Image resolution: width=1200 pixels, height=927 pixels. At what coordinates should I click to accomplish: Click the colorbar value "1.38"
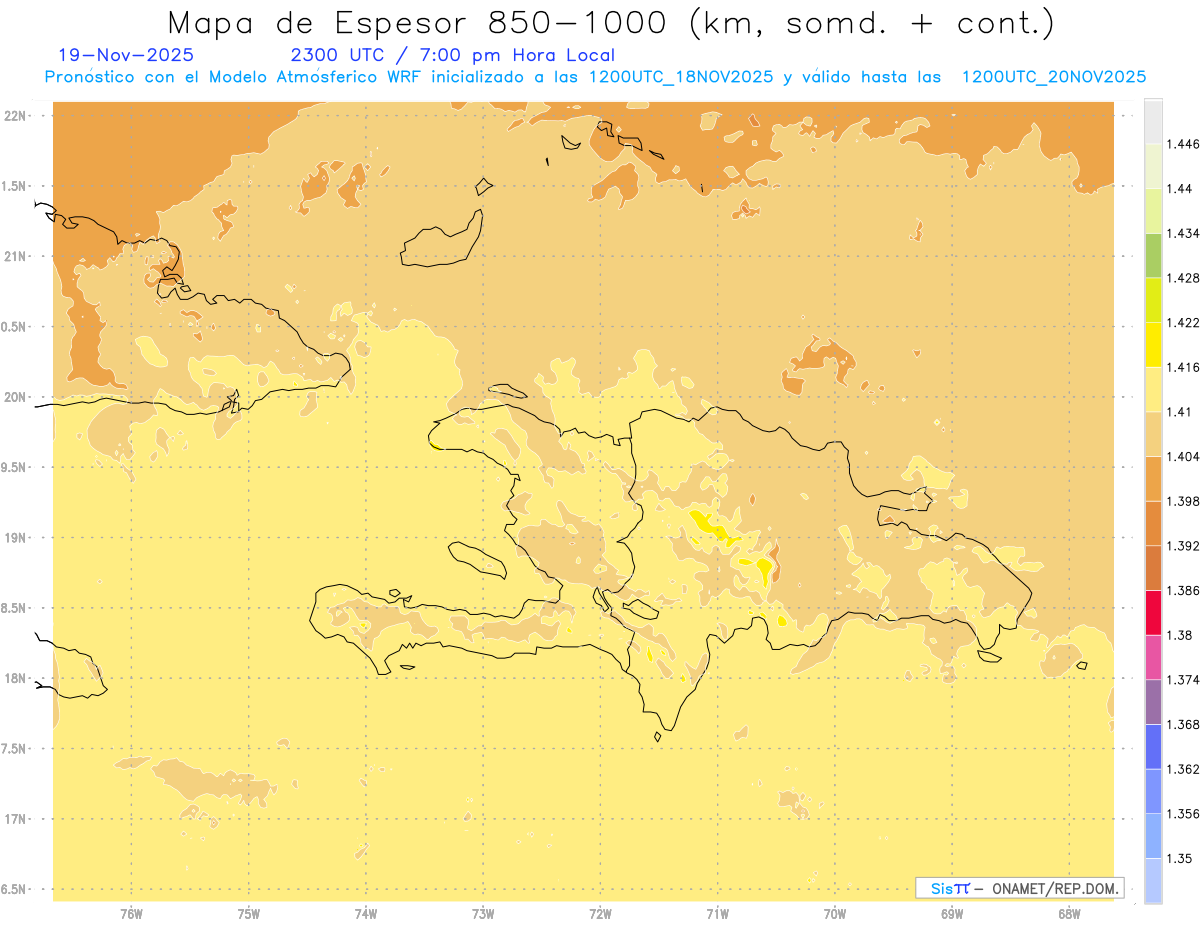[x=1180, y=635]
